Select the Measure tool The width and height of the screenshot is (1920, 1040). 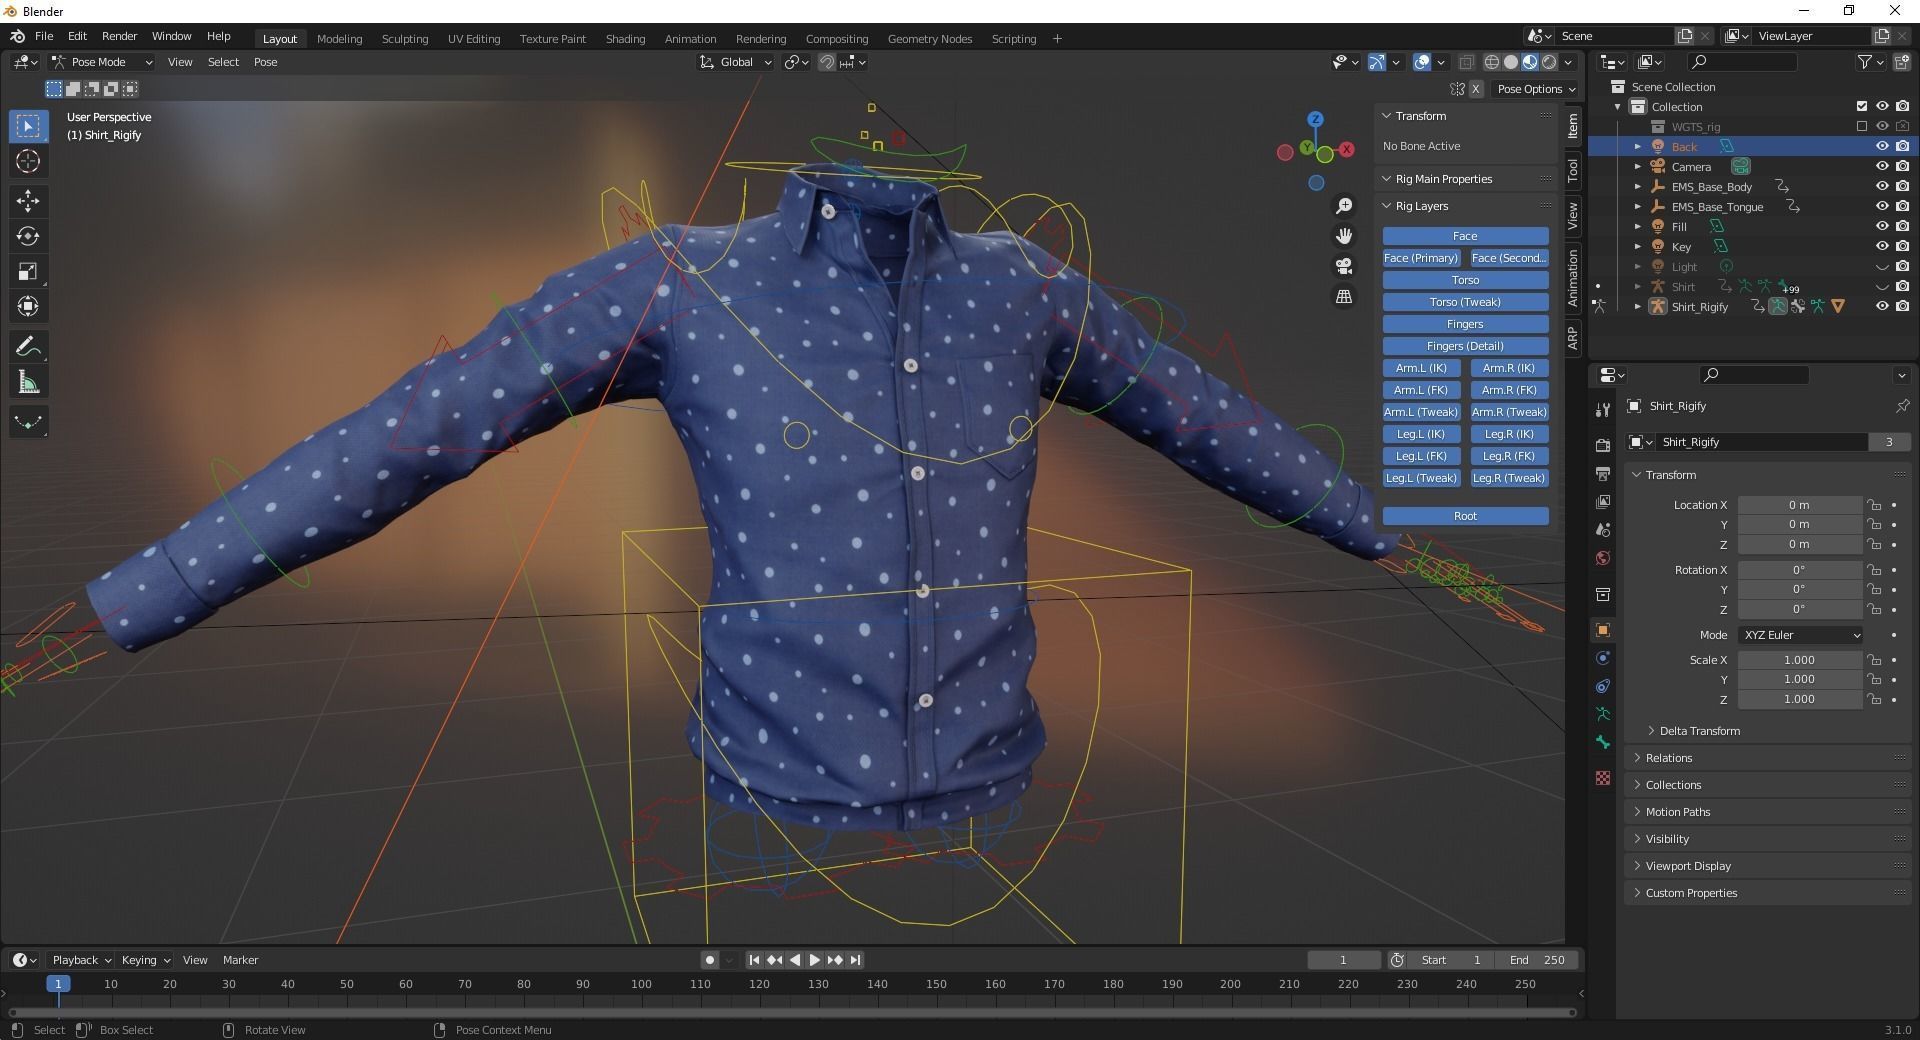coord(28,382)
